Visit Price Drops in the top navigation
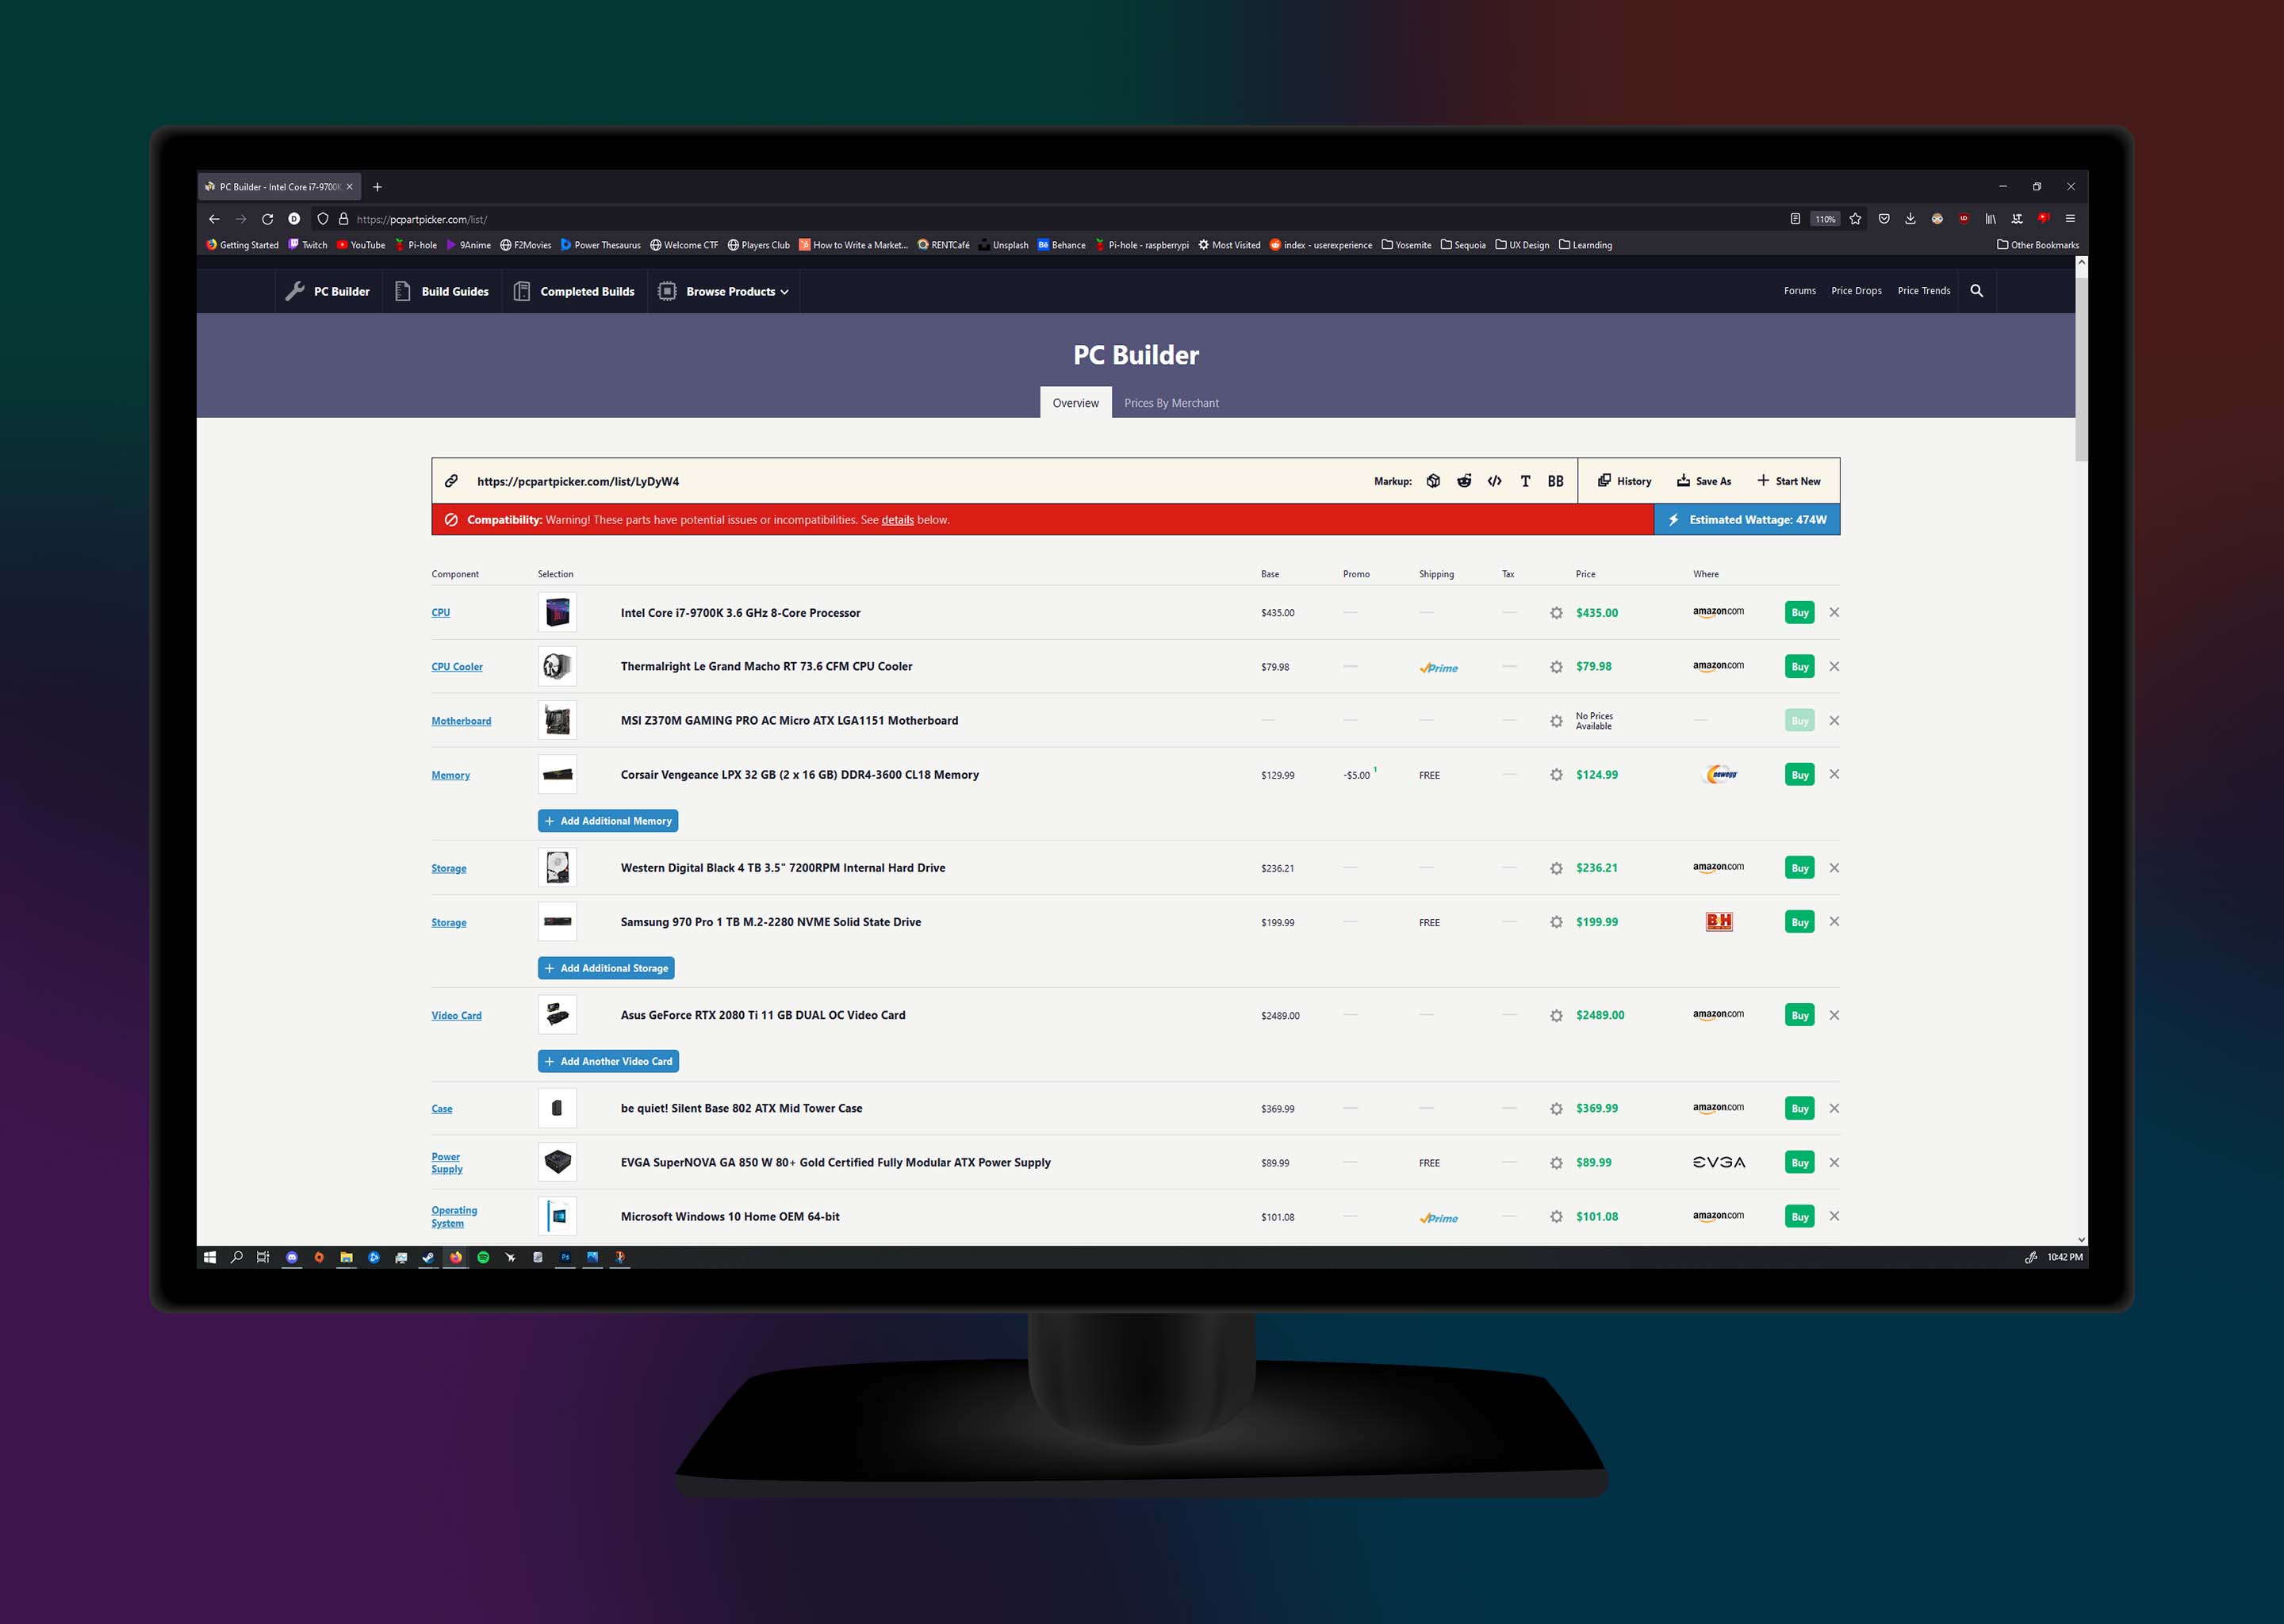The height and width of the screenshot is (1624, 2284). tap(1856, 291)
